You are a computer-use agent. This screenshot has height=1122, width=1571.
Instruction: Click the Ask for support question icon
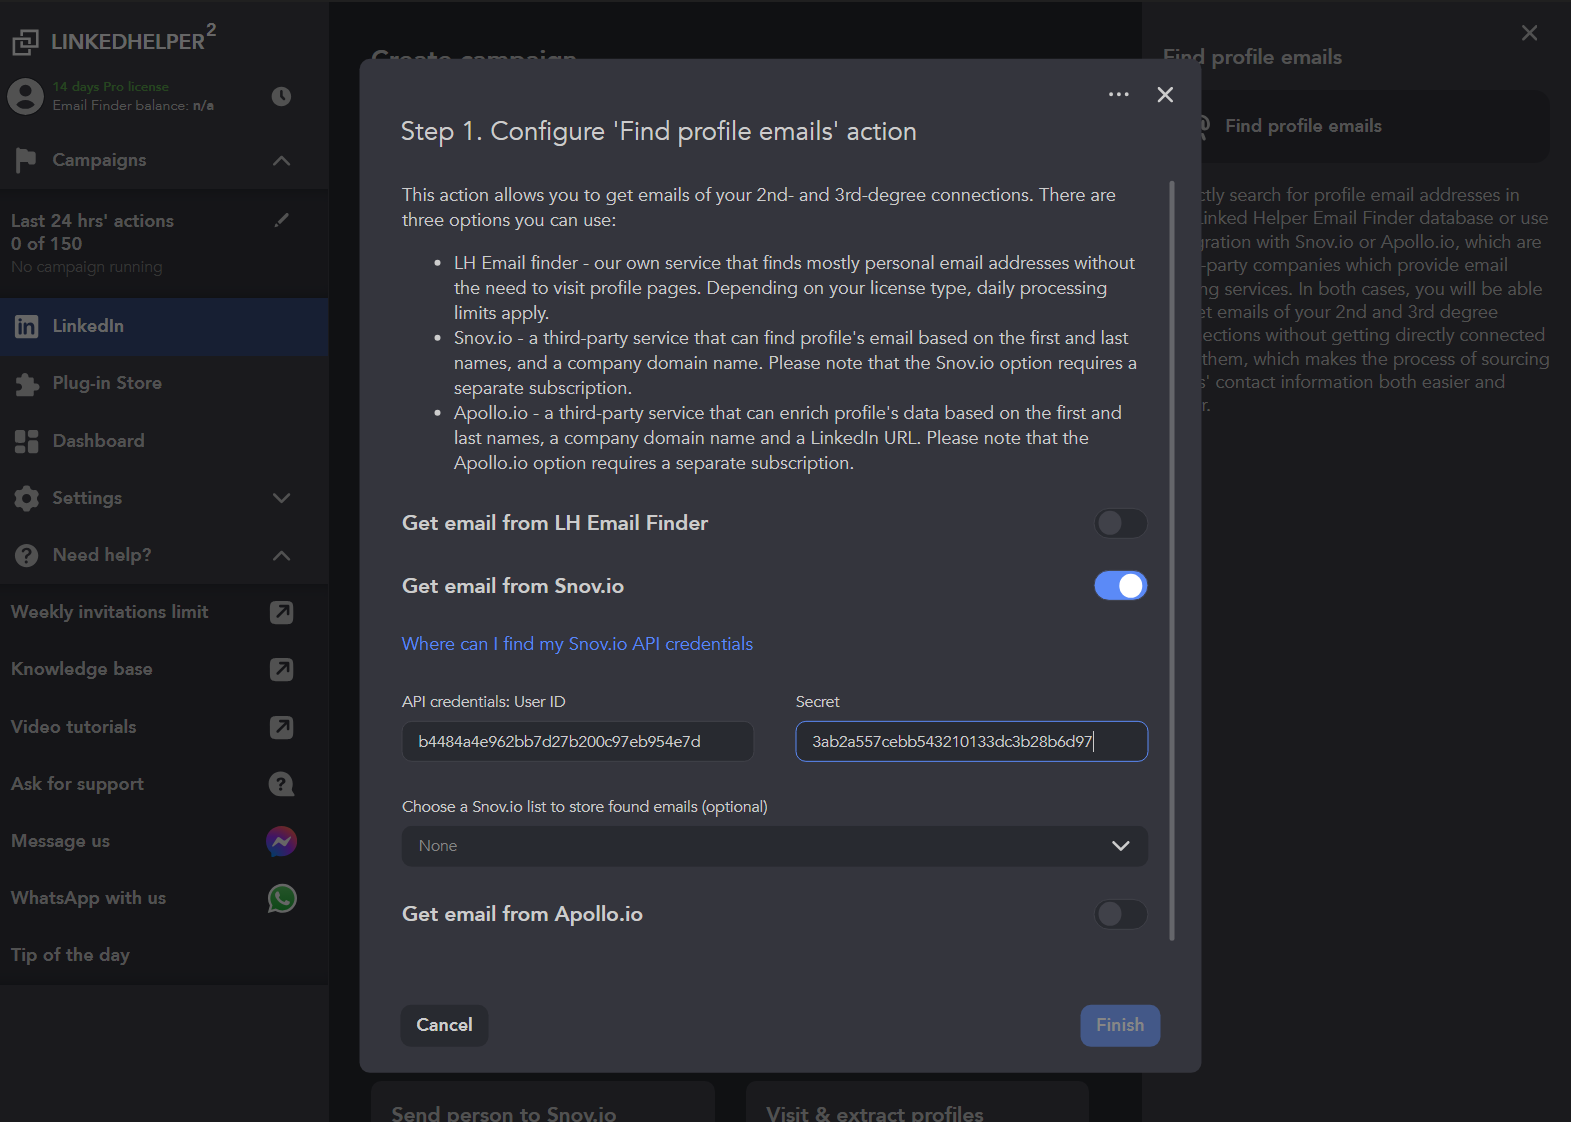282,784
